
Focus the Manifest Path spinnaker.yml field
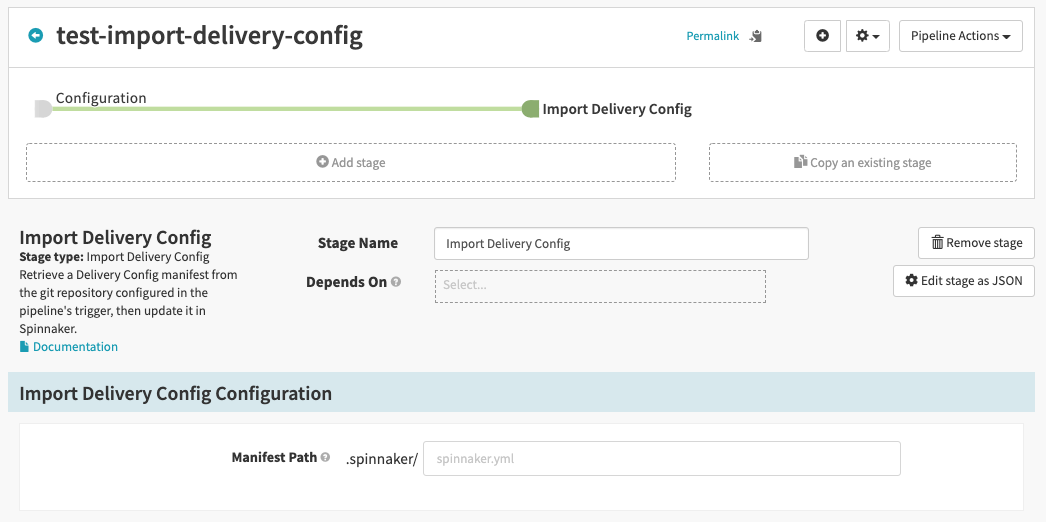[x=661, y=458]
